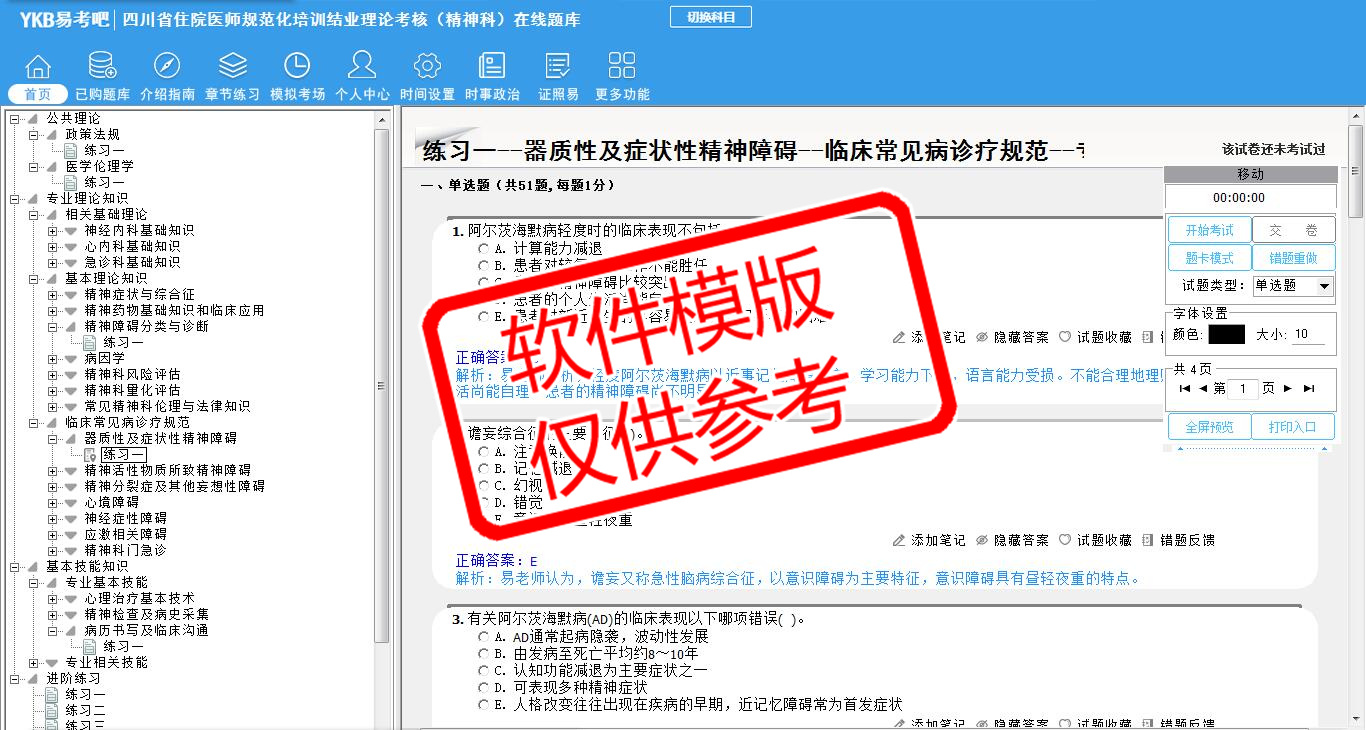Select option A for question 3
The height and width of the screenshot is (730, 1366).
click(x=484, y=637)
